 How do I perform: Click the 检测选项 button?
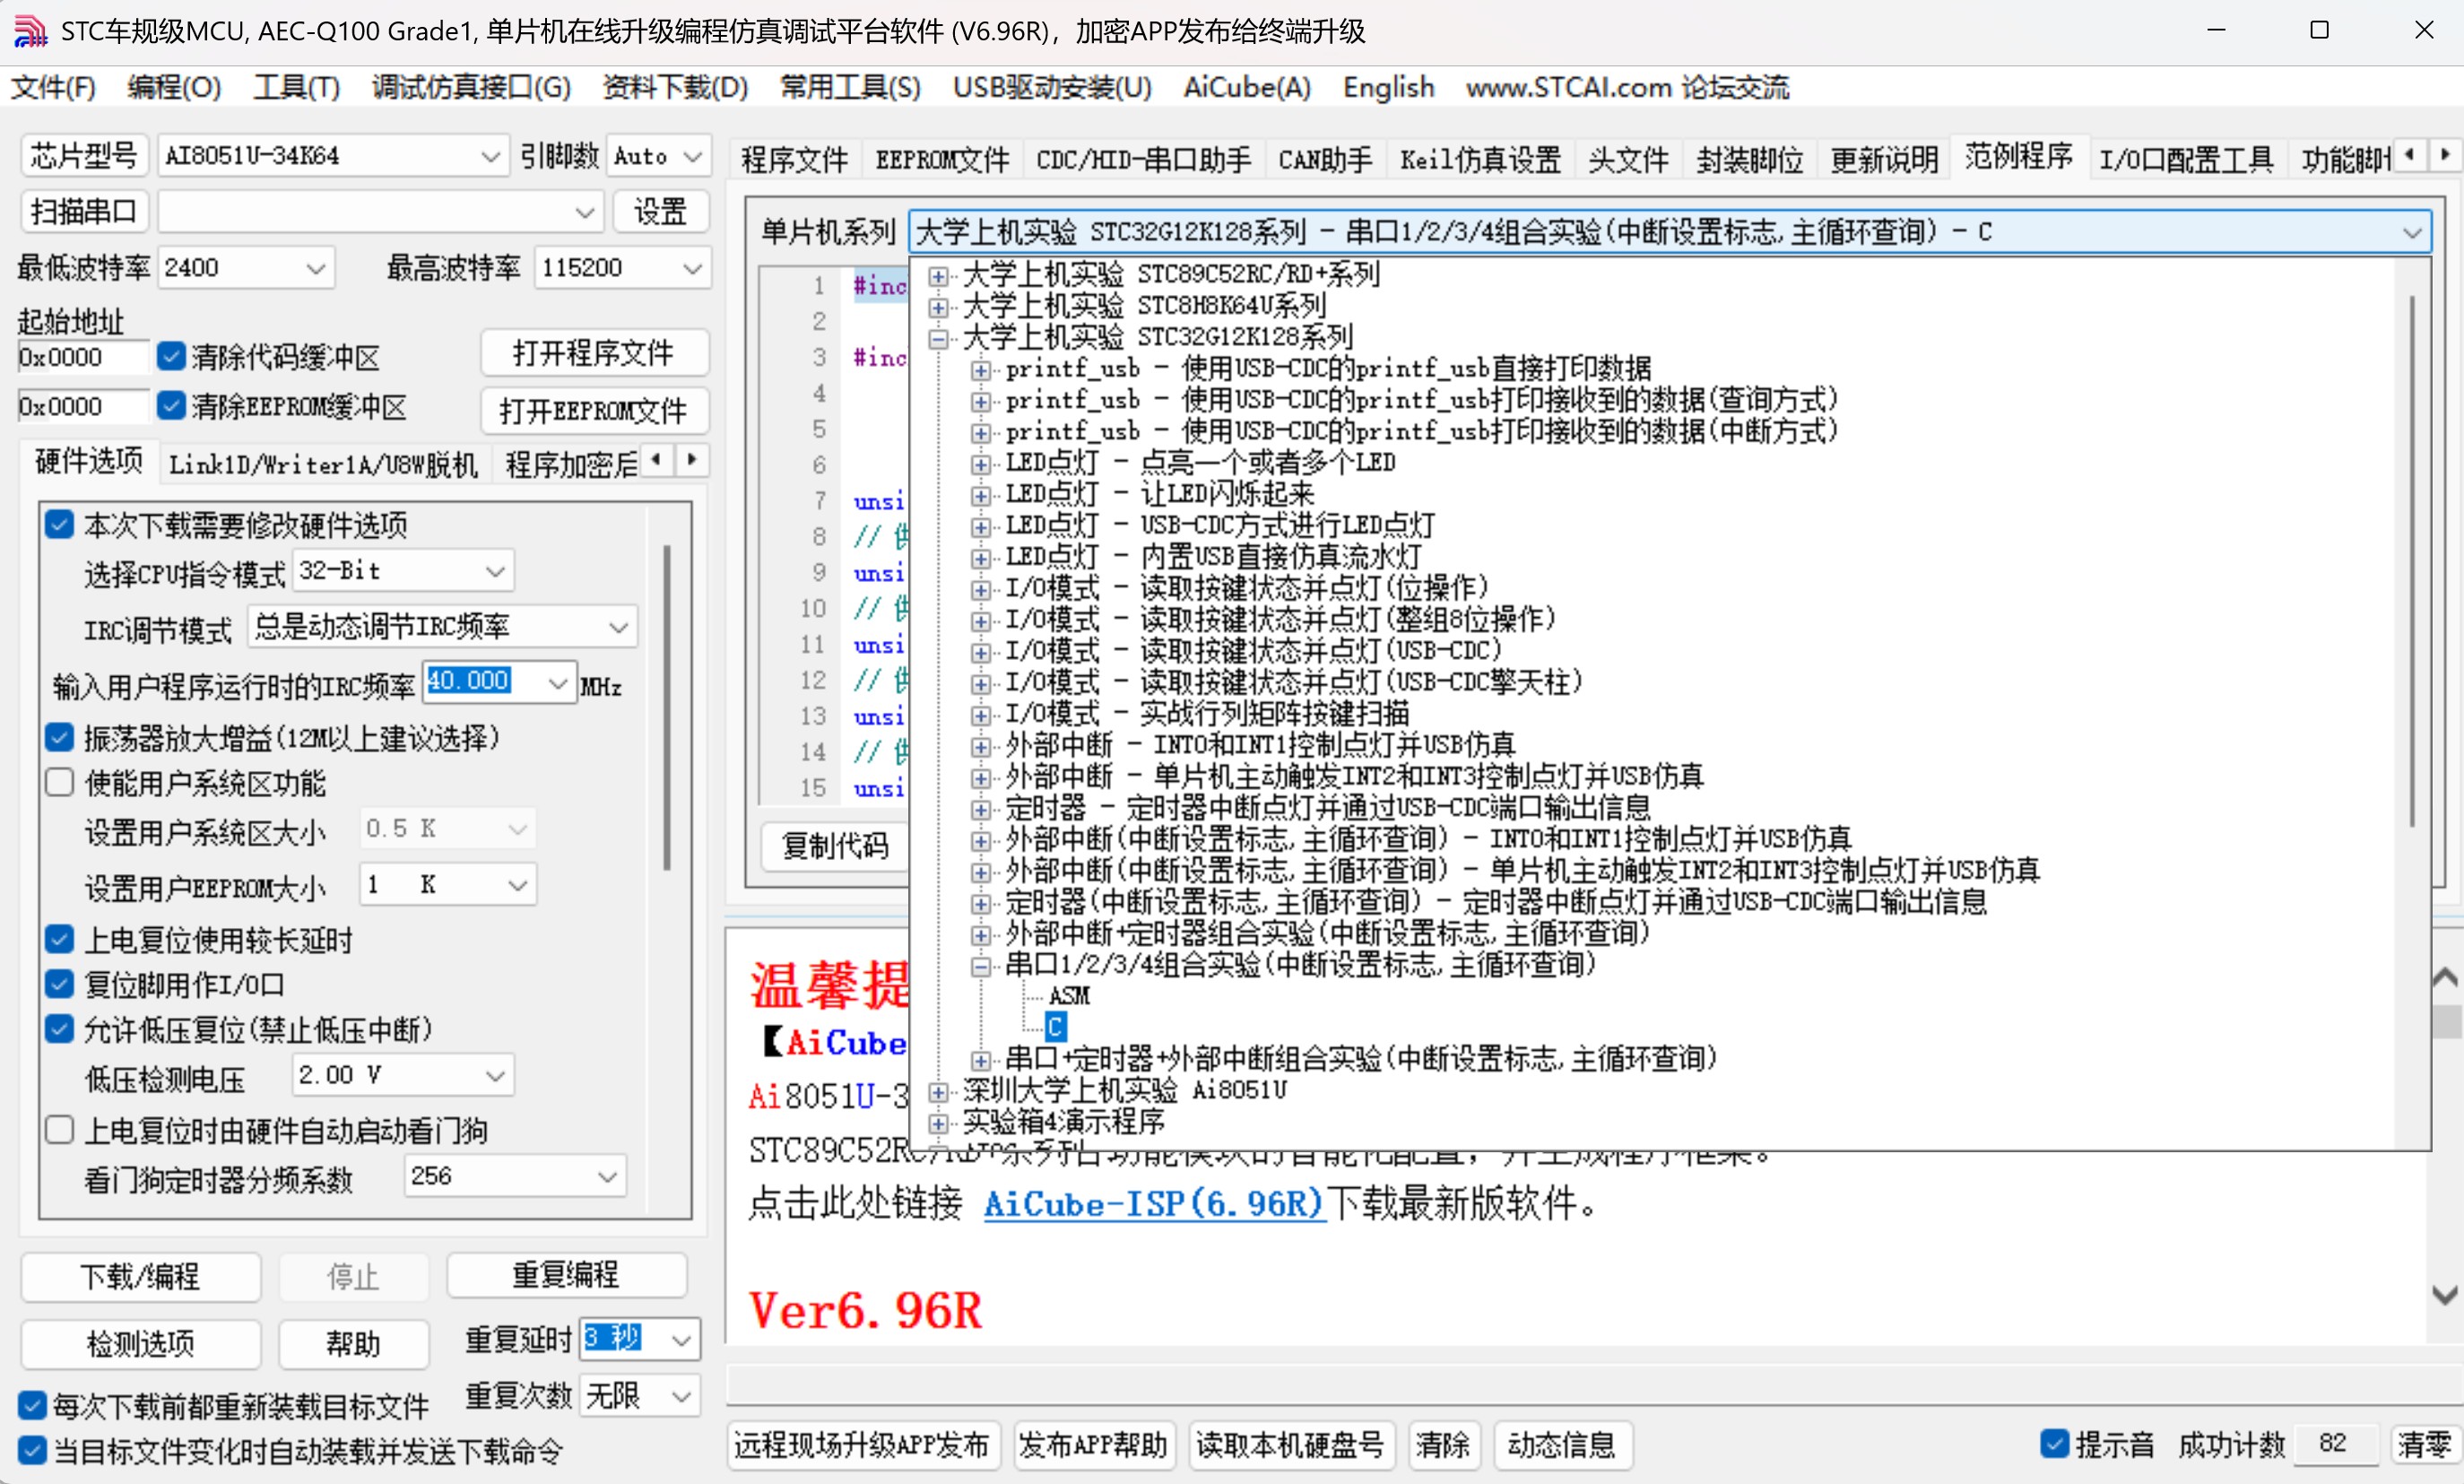tap(140, 1343)
